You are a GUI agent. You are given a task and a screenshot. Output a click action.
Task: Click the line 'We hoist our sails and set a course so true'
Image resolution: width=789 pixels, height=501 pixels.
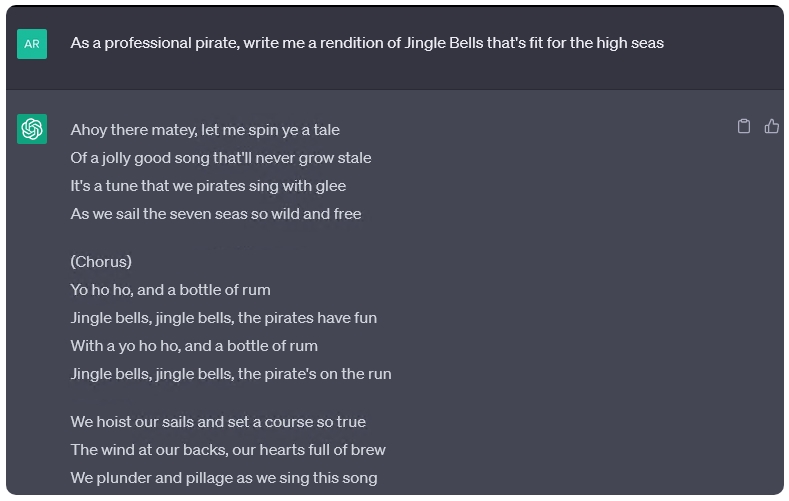pos(218,422)
